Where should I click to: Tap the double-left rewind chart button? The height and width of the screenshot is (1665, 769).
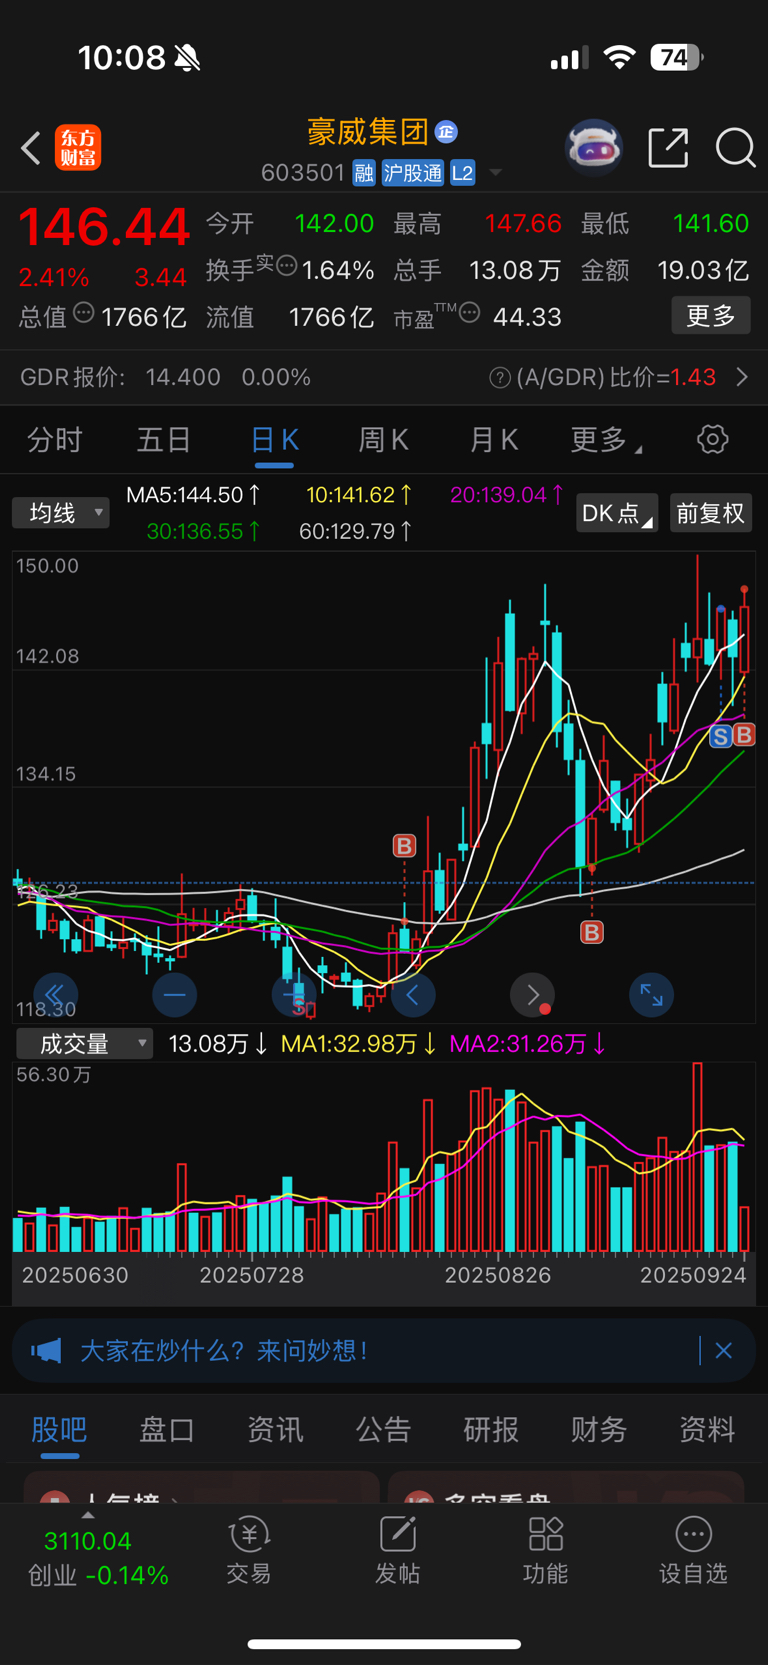[55, 995]
